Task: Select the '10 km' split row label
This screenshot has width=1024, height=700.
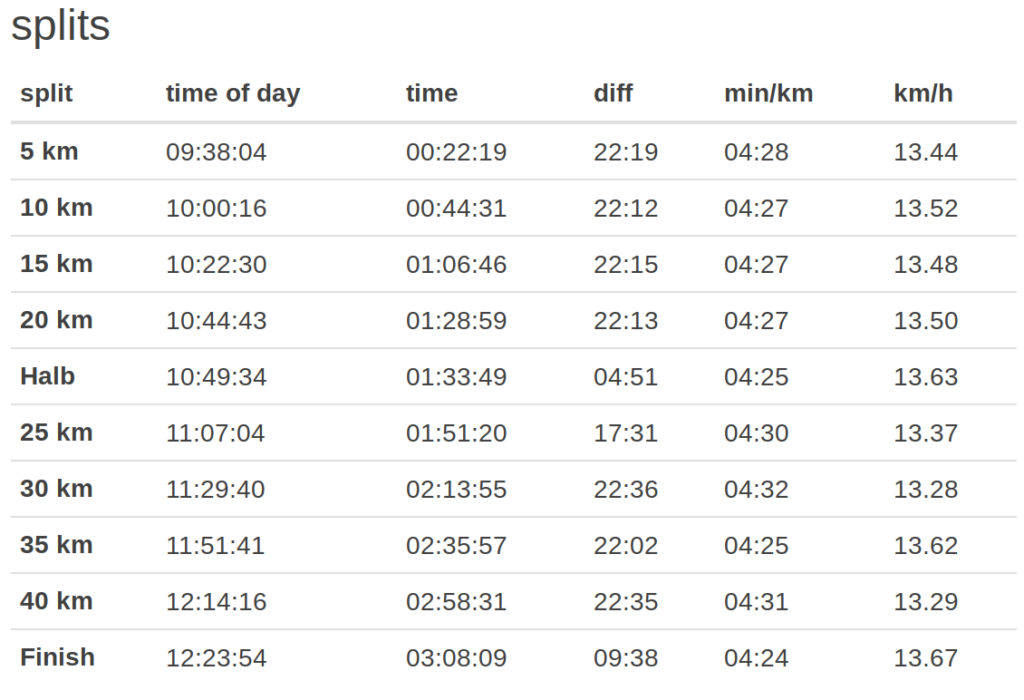Action: [56, 208]
